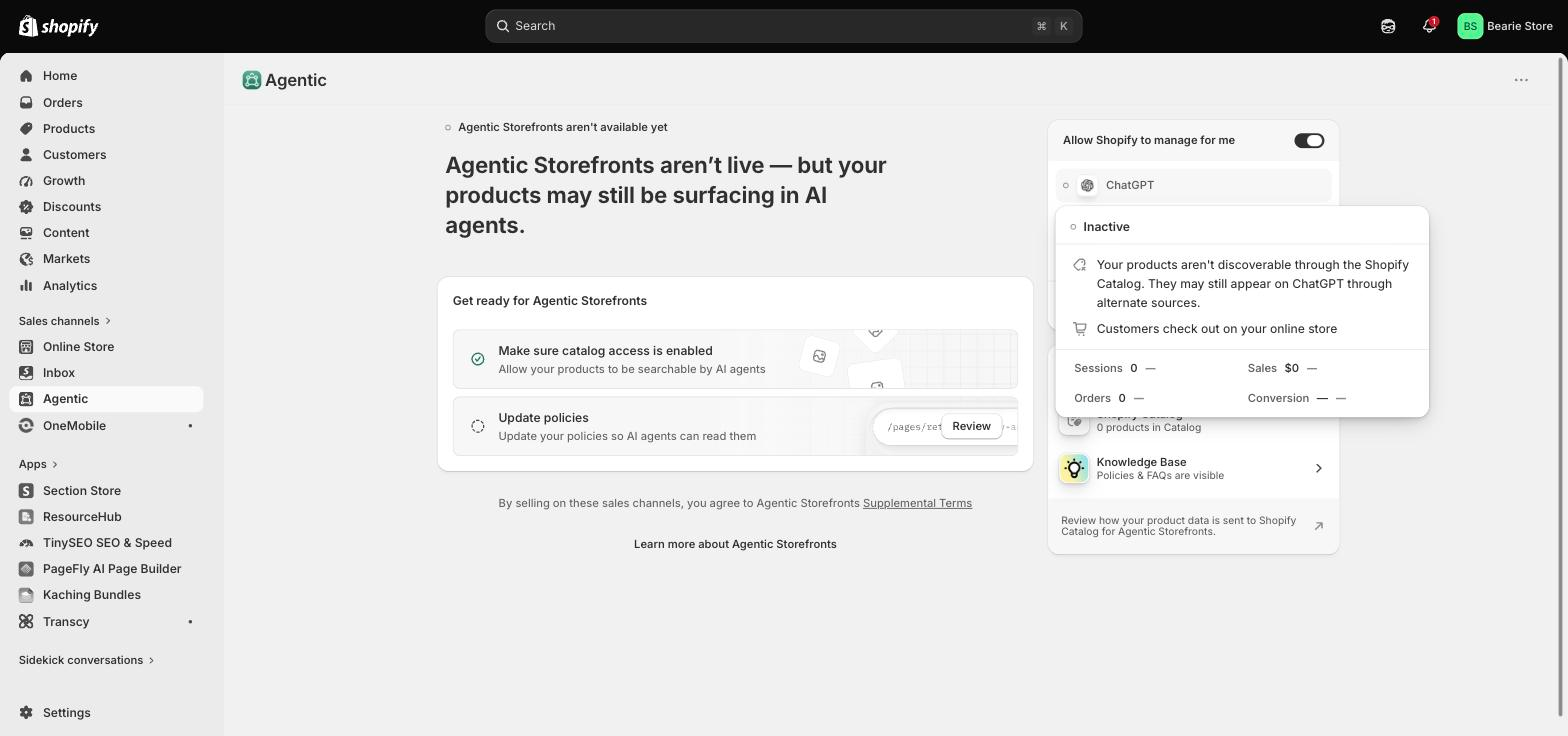
Task: Click the TinySEO app icon
Action: [26, 542]
